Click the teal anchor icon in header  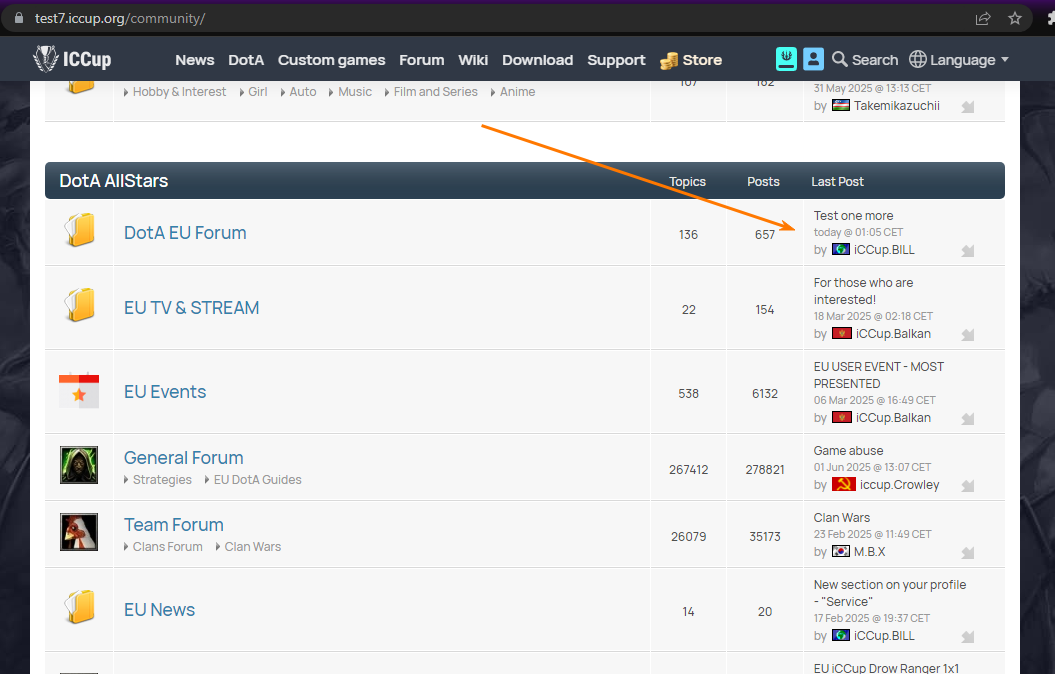pos(786,59)
